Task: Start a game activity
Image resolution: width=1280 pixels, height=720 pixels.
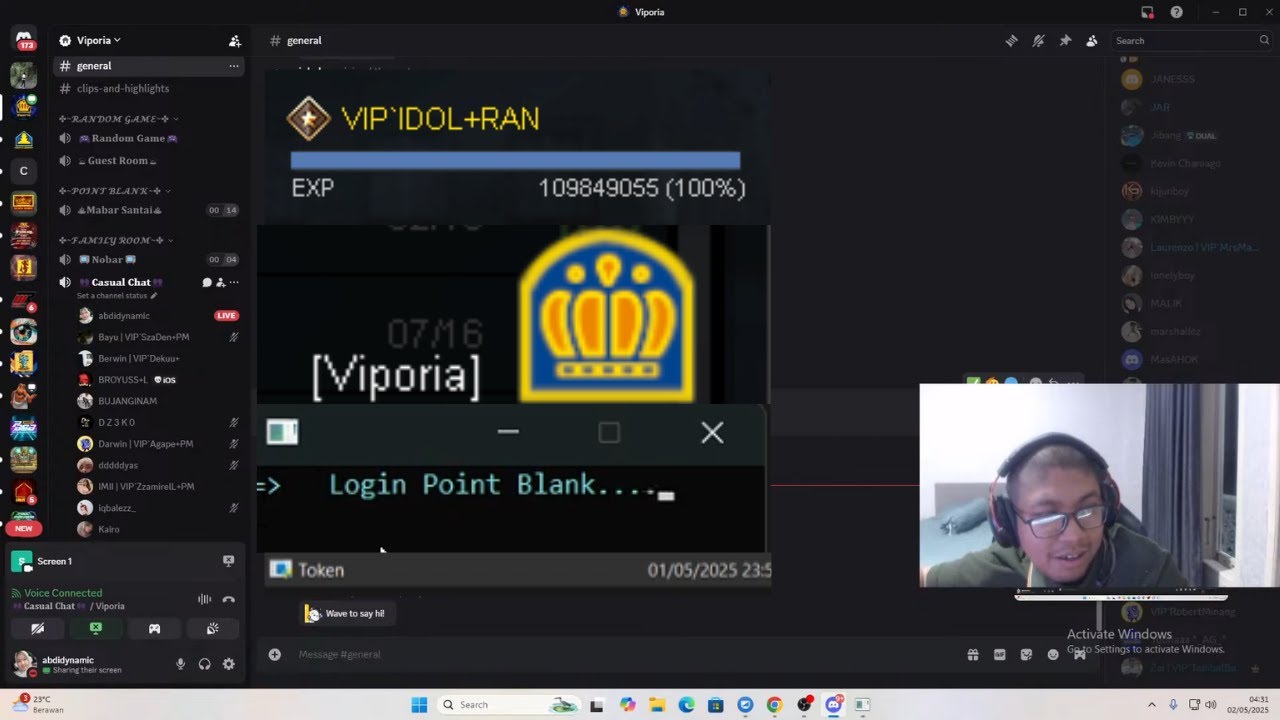Action: coord(154,629)
